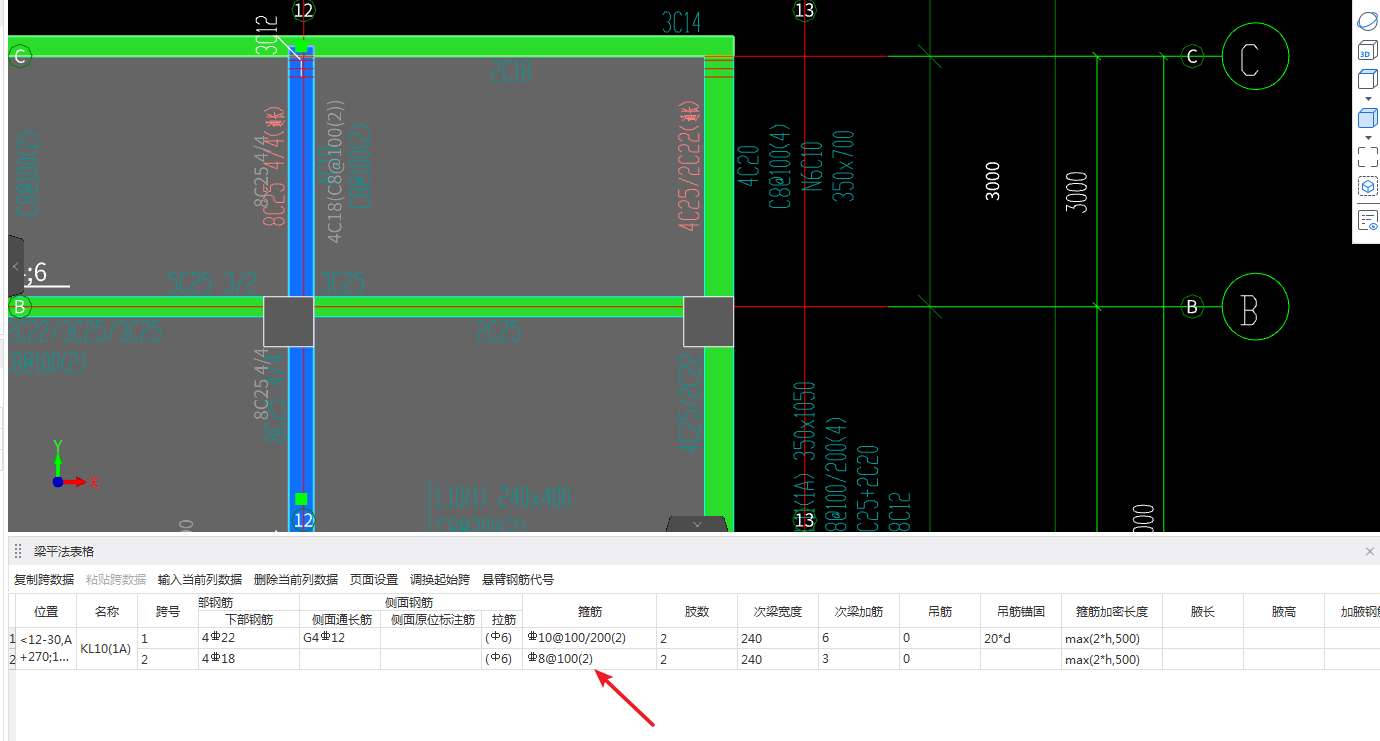Click 输入当前列数据 button
Viewport: 1380px width, 741px height.
click(200, 580)
